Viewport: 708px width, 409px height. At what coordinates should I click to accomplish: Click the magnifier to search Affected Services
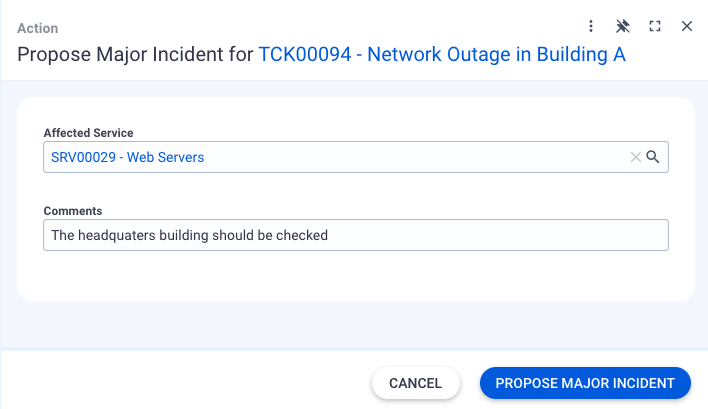[x=653, y=157]
